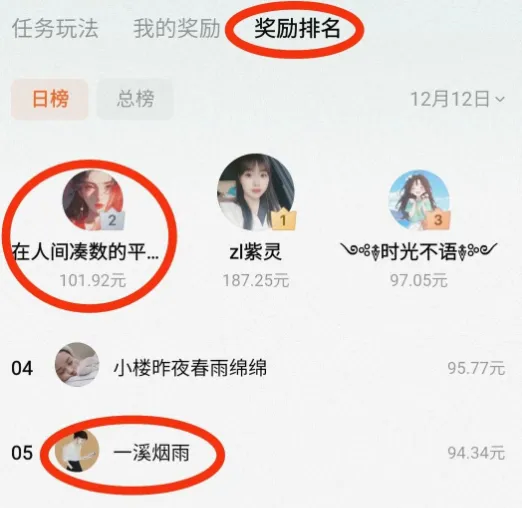Open the 任务玩法 tab
This screenshot has height=508, width=522.
tap(55, 29)
